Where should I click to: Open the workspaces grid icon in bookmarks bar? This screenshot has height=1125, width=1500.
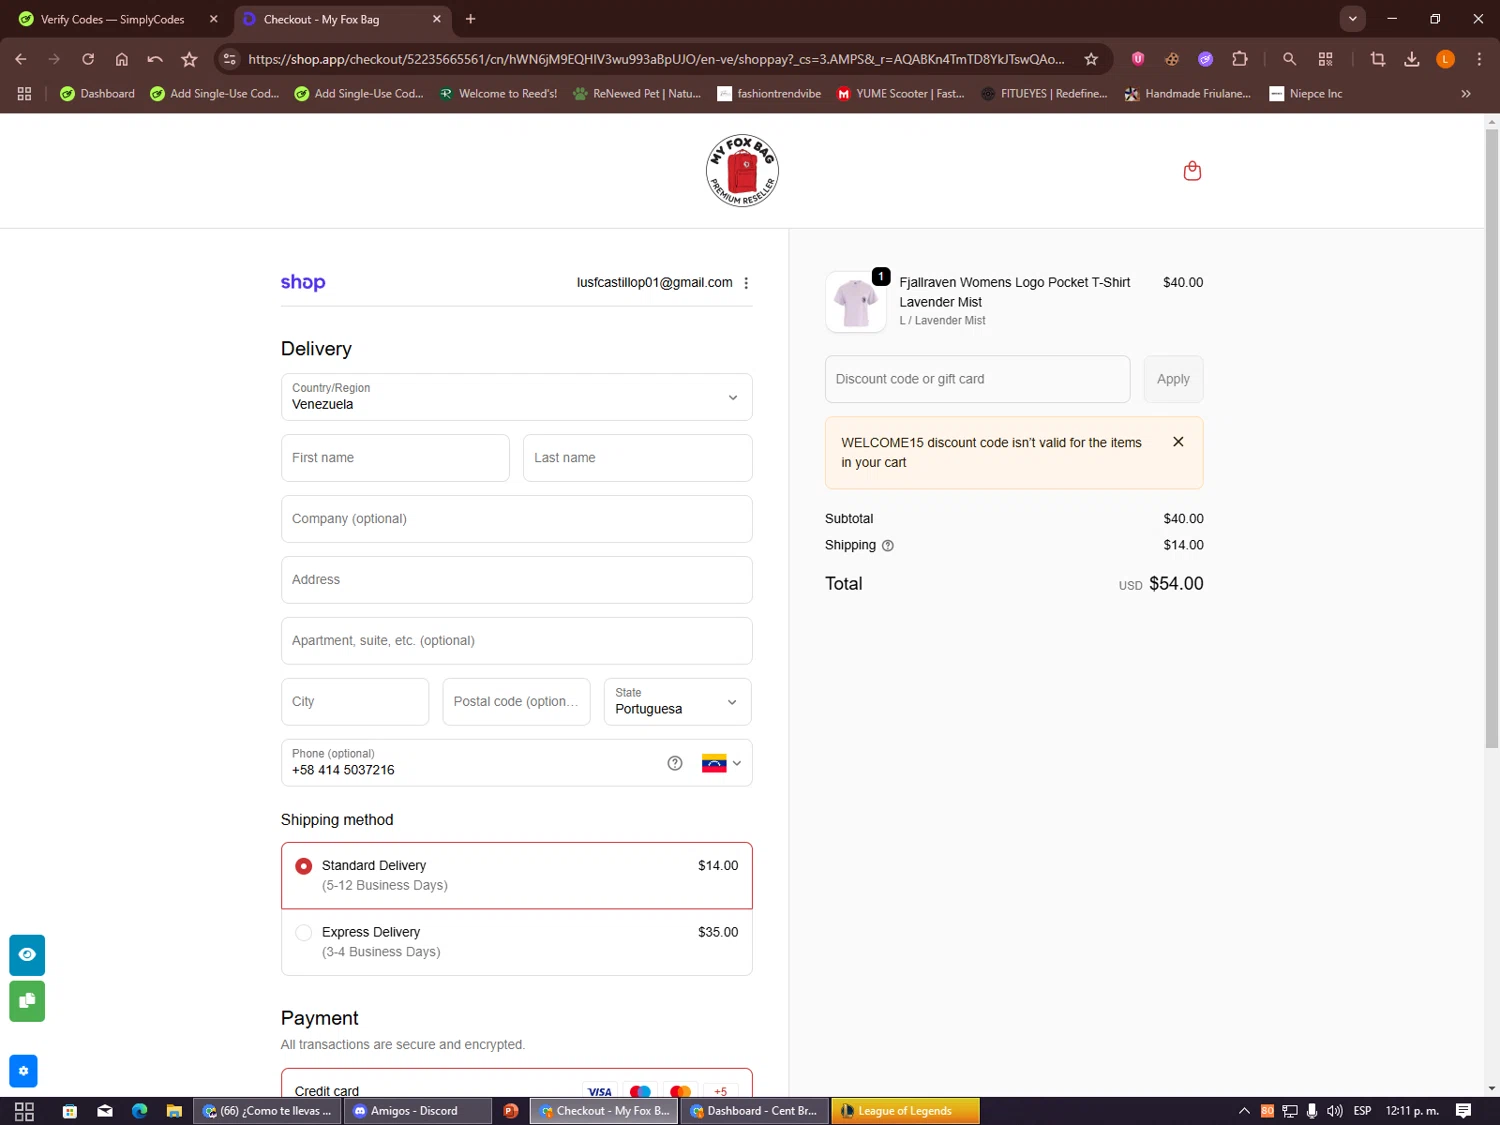tap(24, 93)
